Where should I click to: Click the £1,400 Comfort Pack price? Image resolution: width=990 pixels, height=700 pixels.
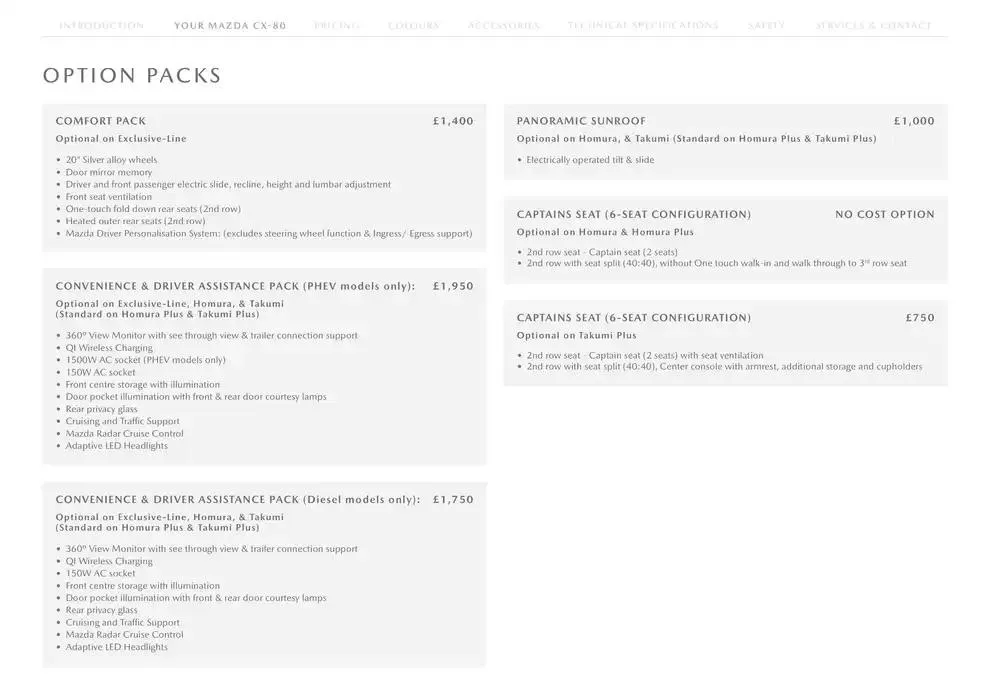point(453,121)
